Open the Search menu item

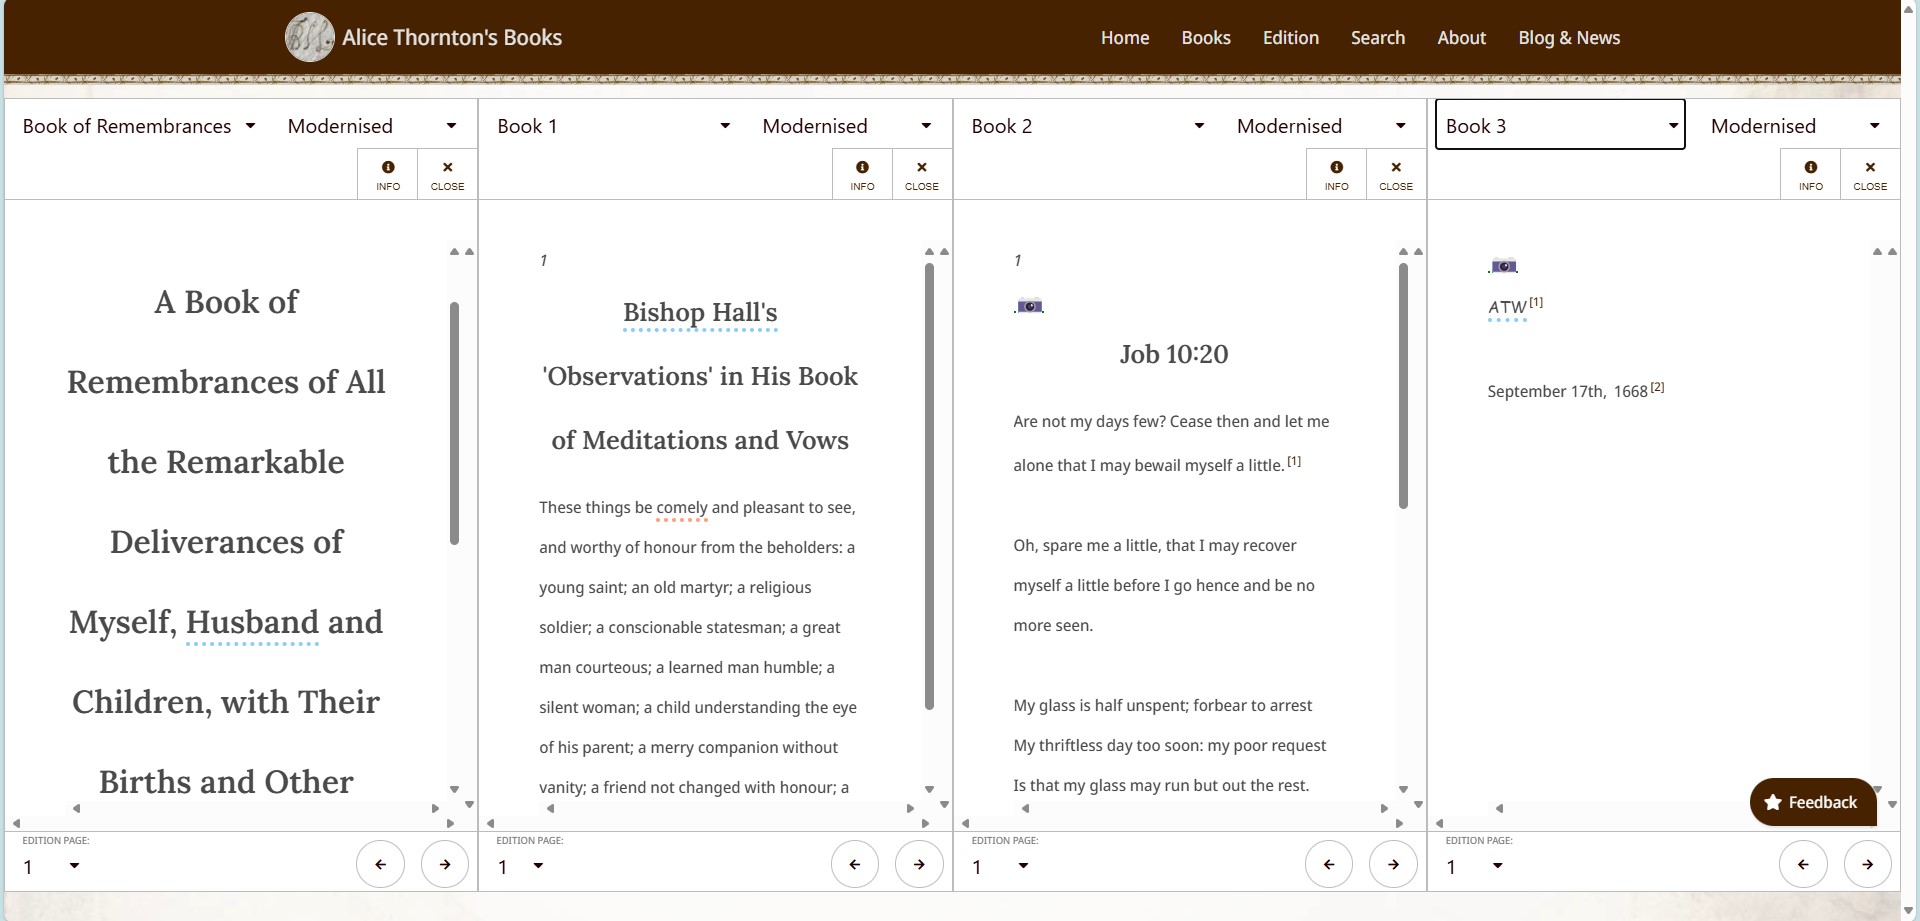pos(1378,38)
